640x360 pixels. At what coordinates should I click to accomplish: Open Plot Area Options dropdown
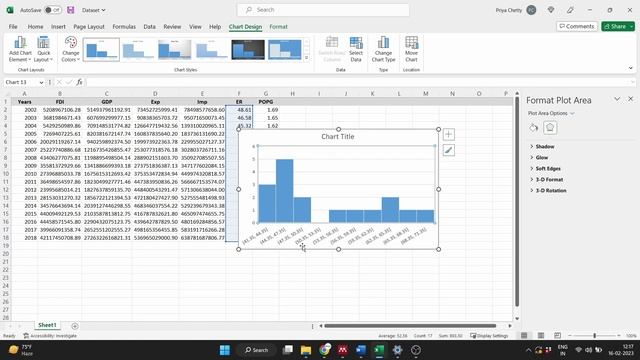(x=551, y=113)
